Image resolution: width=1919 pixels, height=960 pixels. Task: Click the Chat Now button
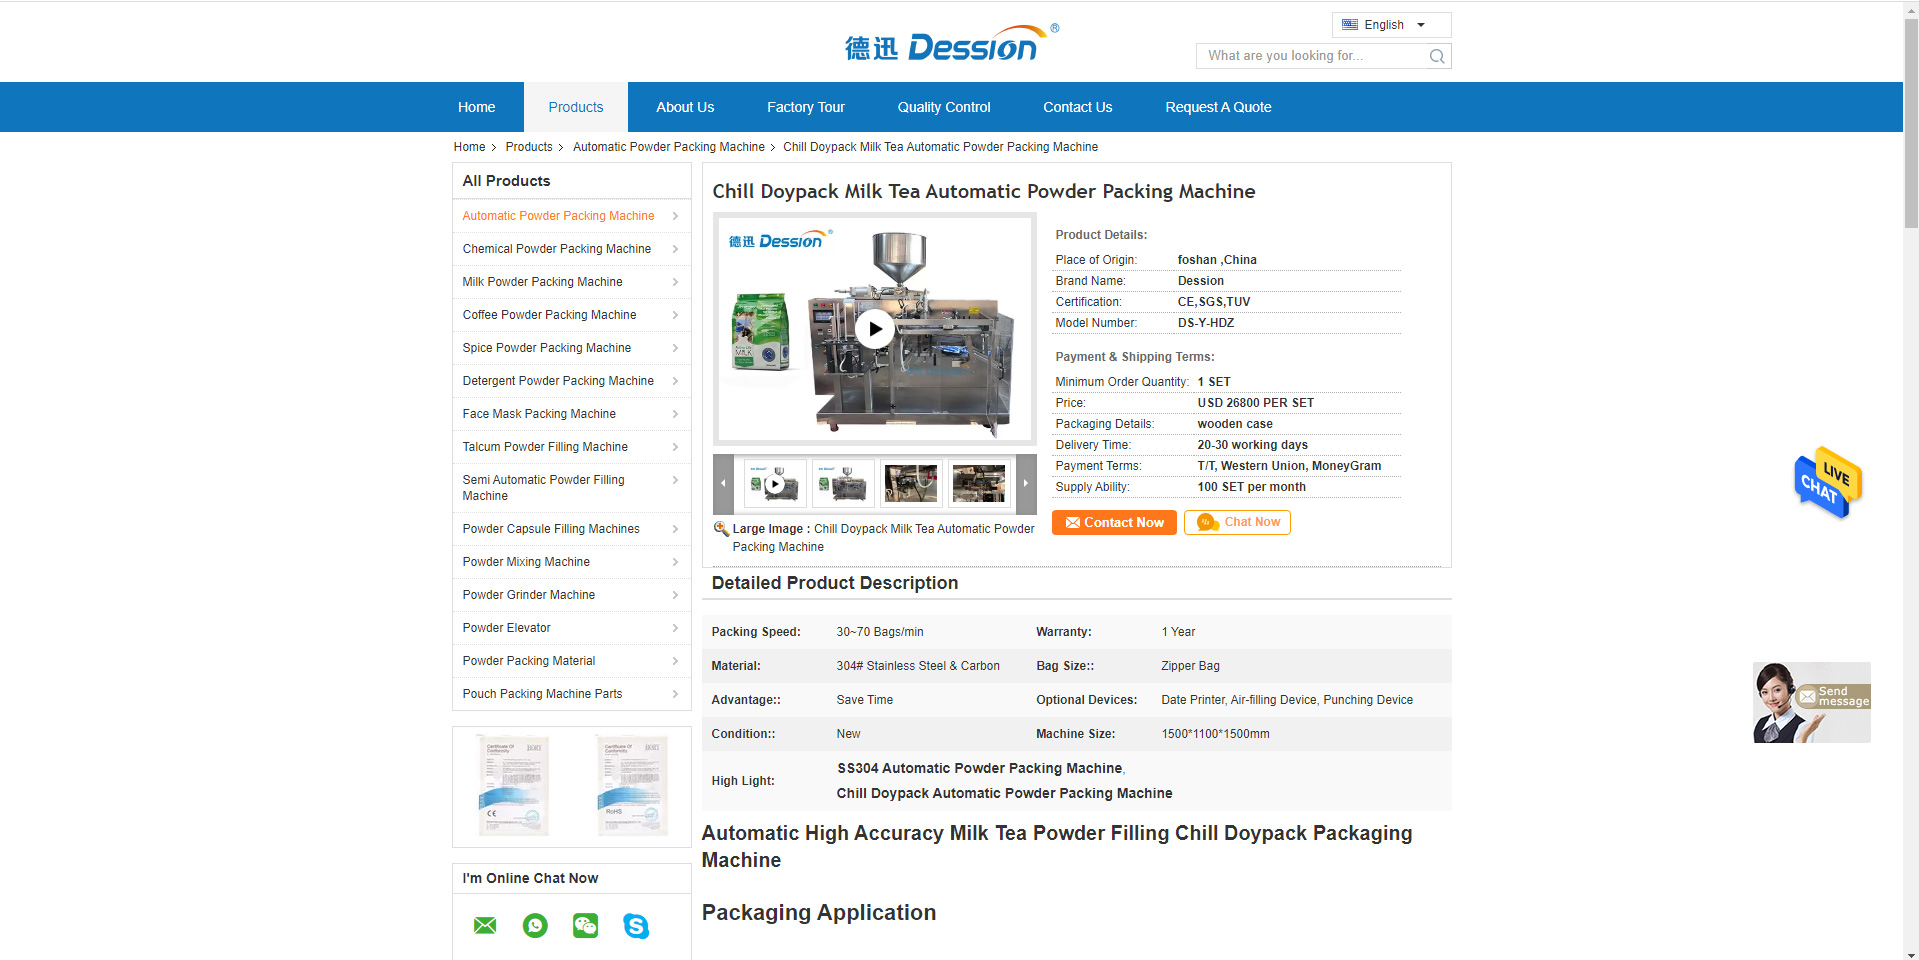click(1237, 523)
